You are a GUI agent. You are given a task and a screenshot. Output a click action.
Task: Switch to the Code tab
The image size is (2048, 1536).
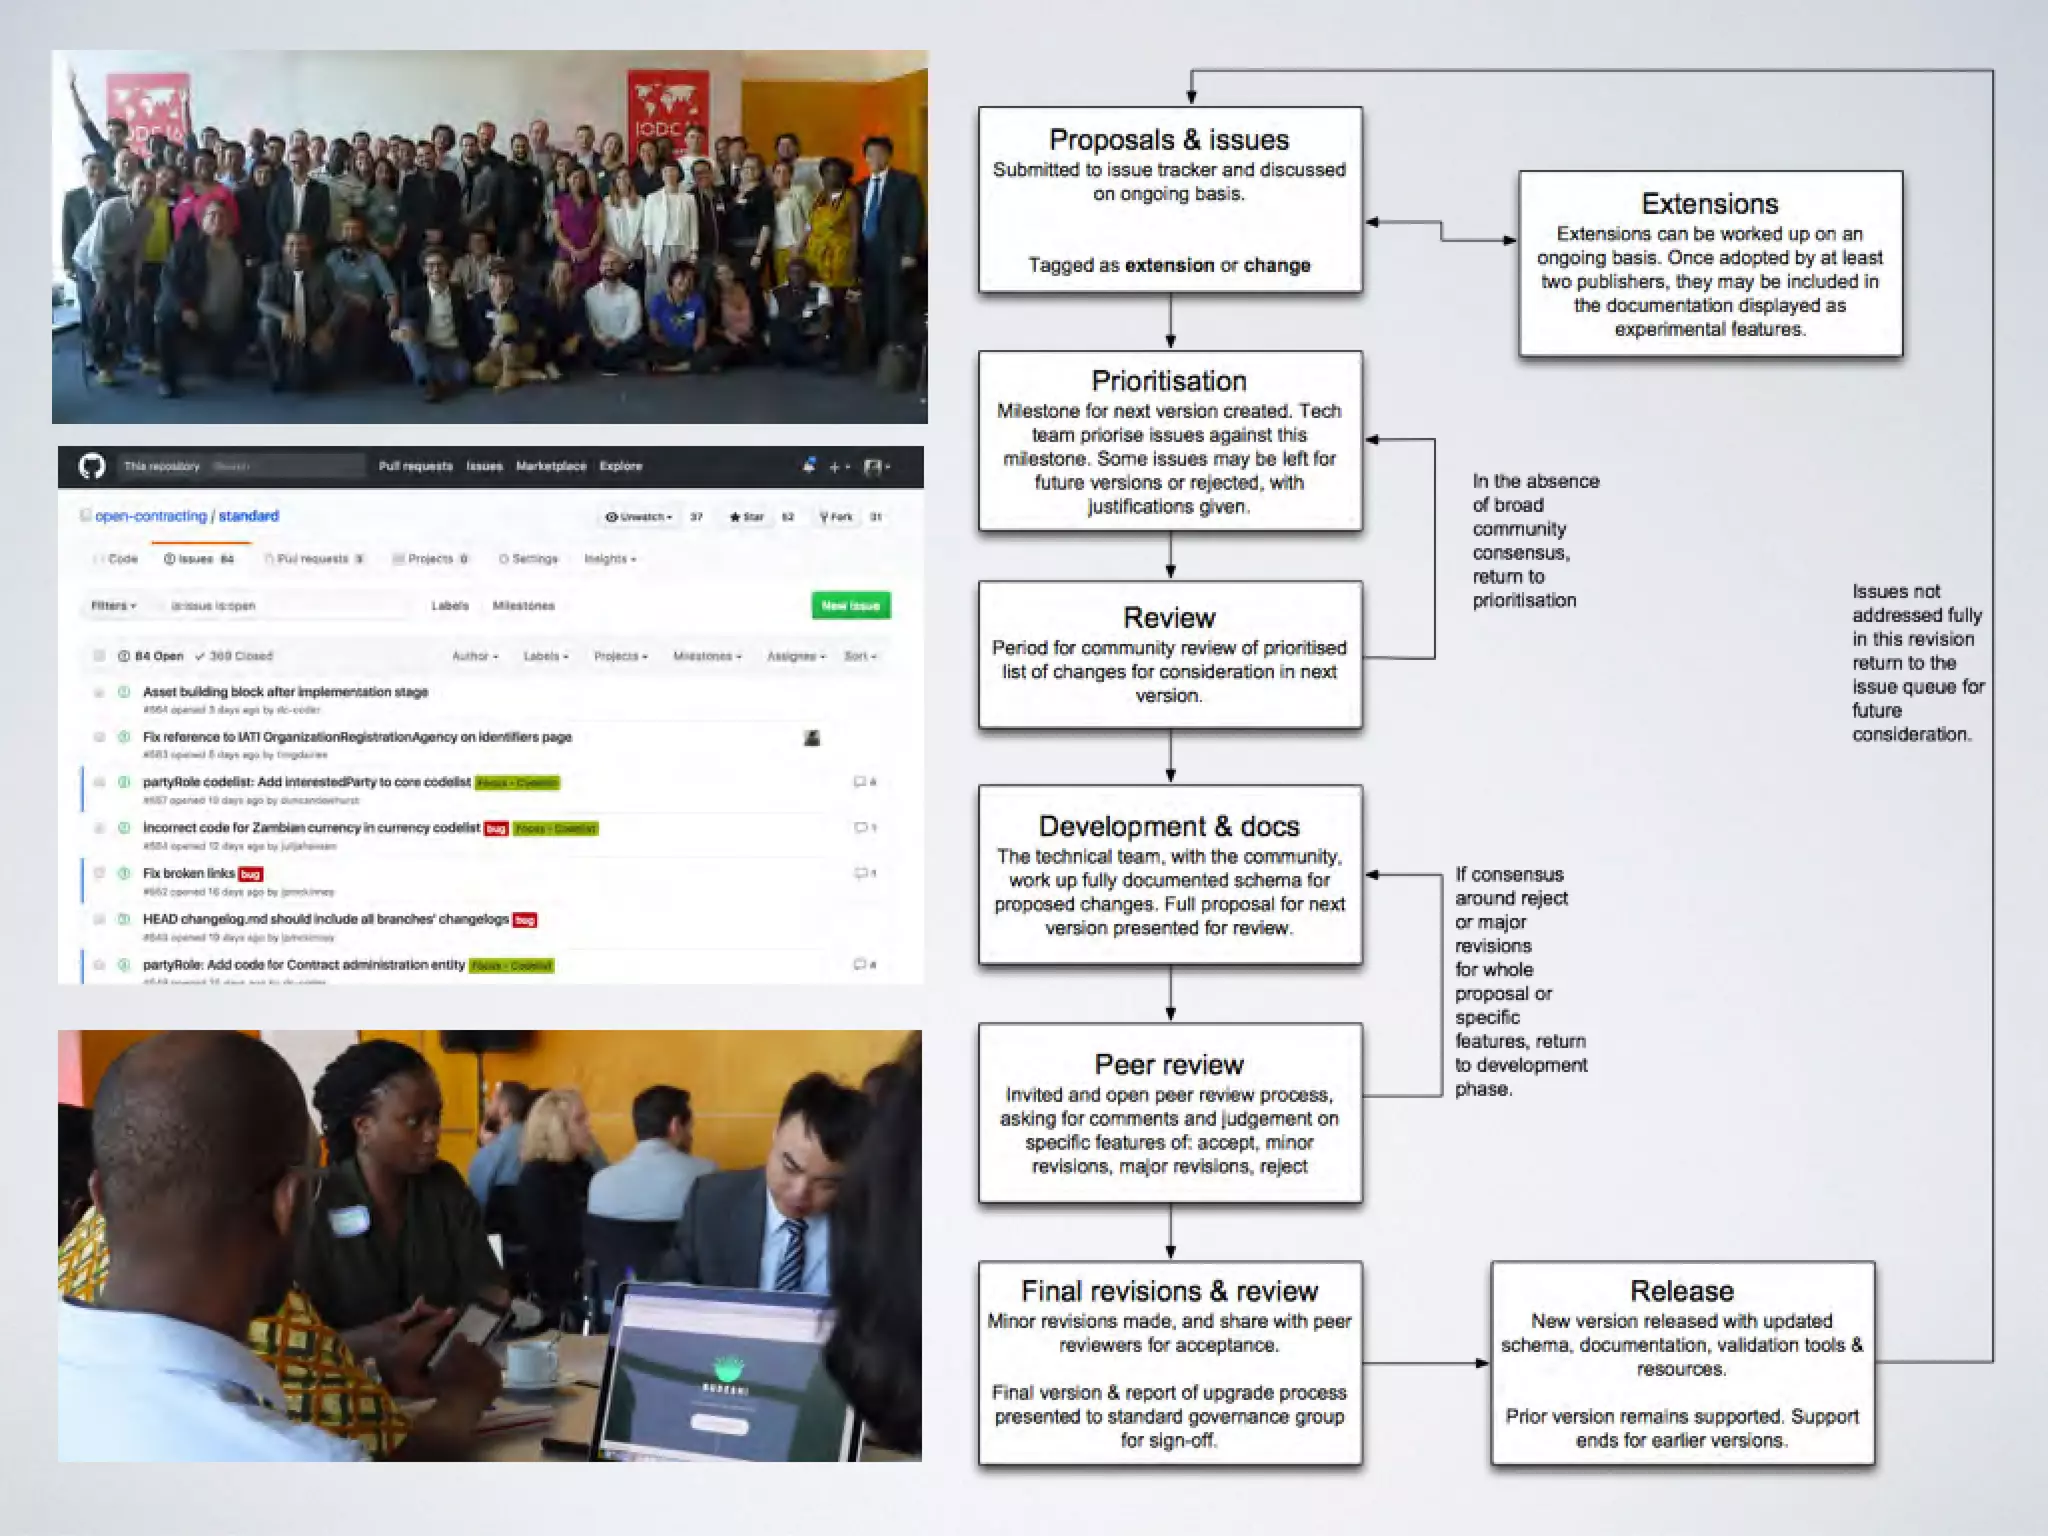pyautogui.click(x=117, y=559)
